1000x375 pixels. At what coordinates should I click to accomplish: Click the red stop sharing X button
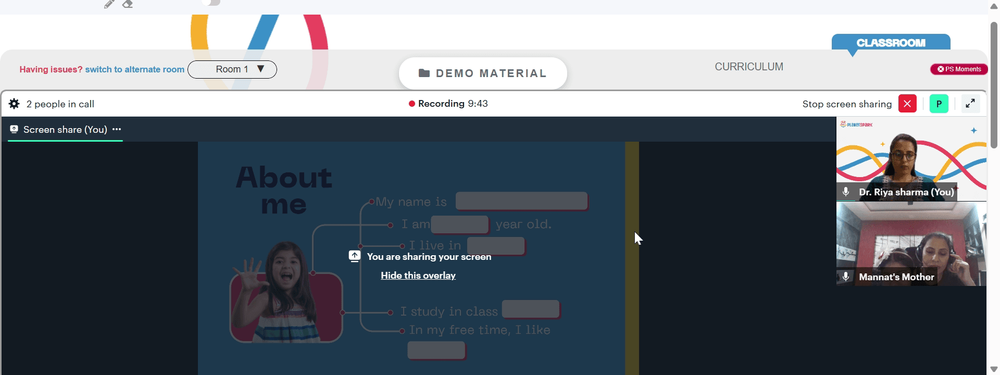click(x=907, y=103)
